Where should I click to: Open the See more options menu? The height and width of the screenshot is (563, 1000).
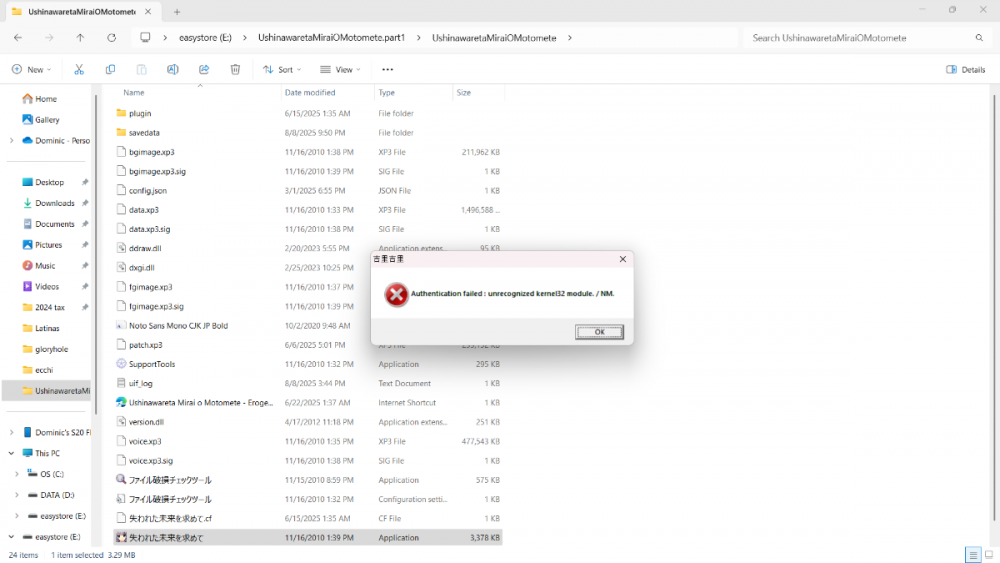pos(387,70)
